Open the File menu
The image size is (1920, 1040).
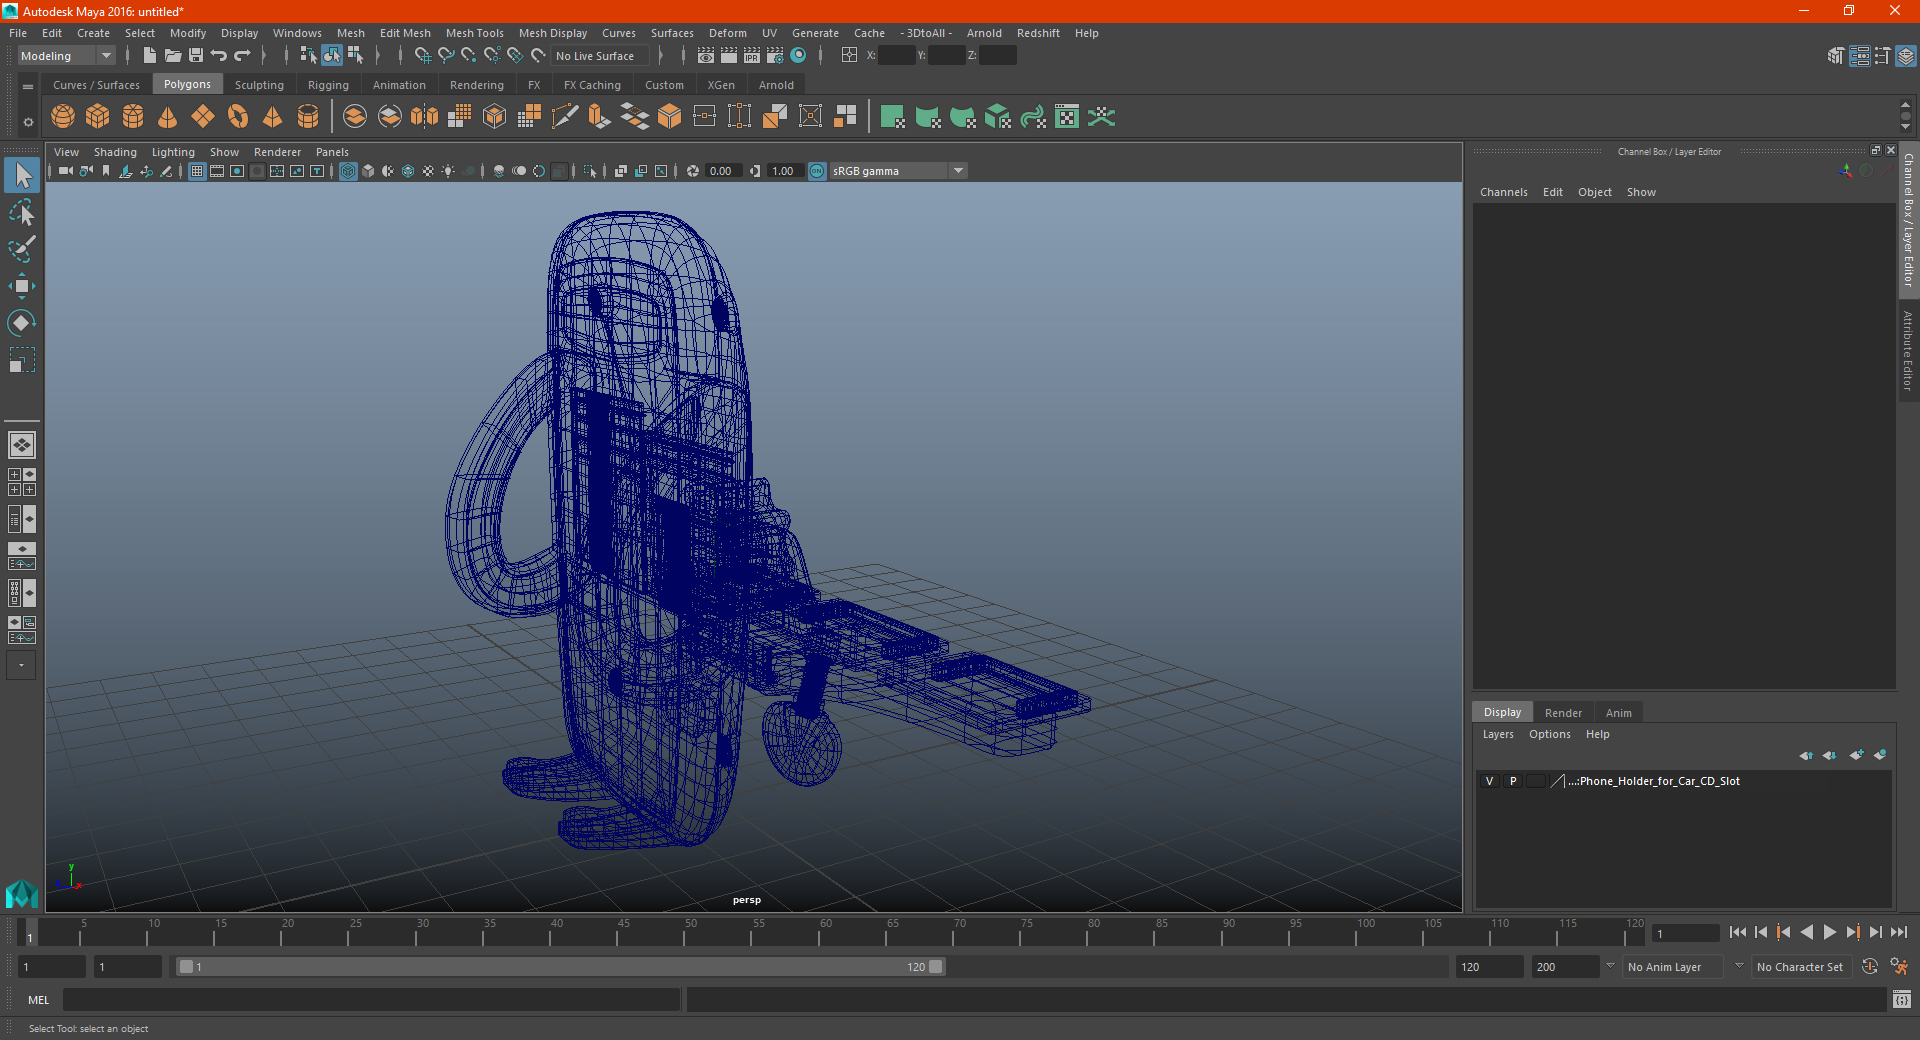click(x=18, y=33)
